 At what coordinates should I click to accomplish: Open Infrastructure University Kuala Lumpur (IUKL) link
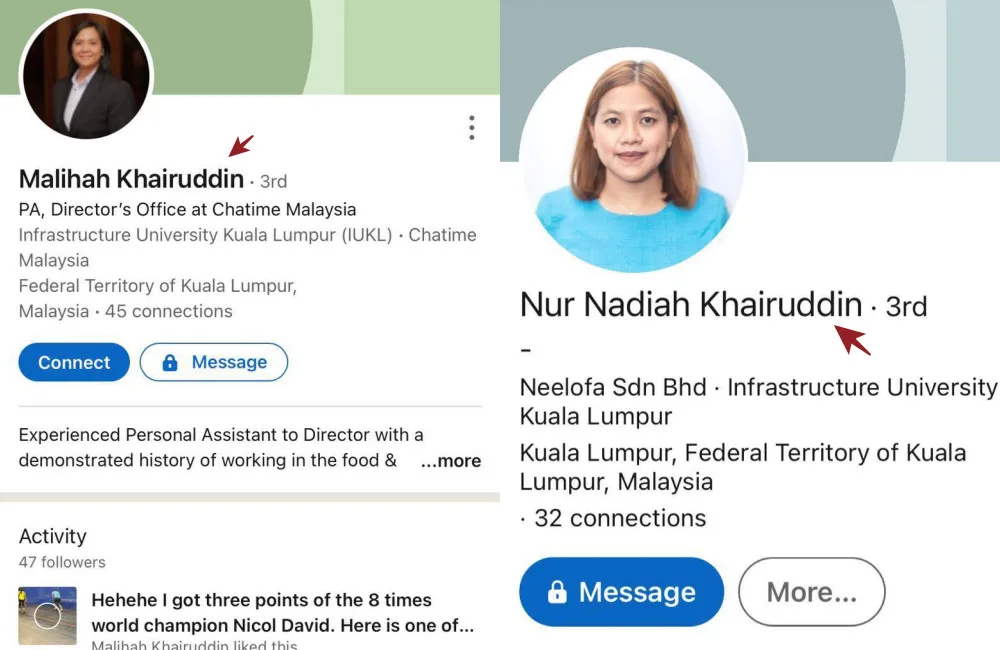point(205,235)
